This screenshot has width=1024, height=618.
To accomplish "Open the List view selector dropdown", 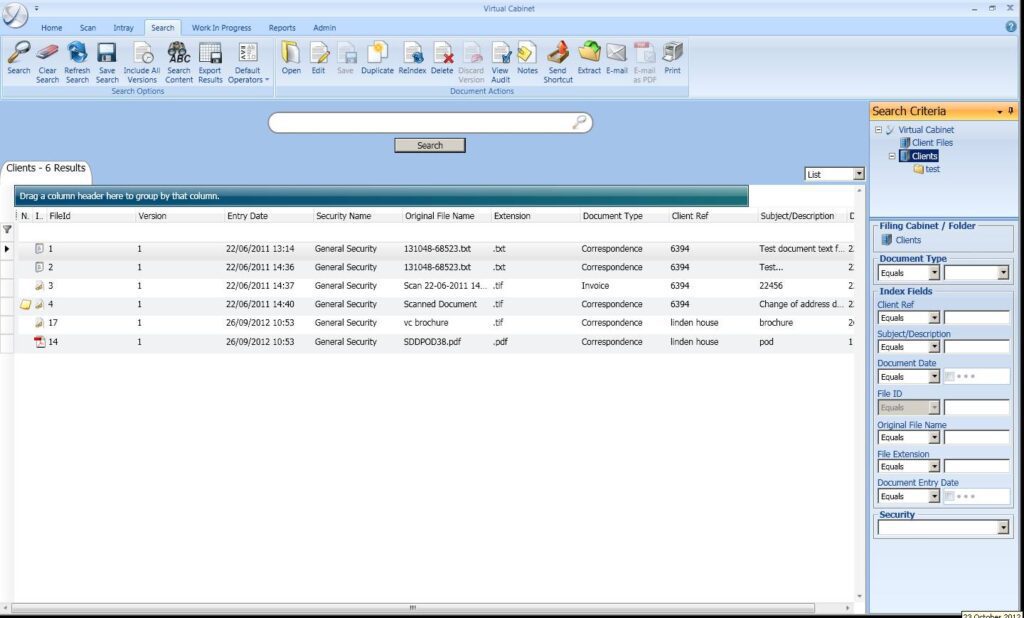I will [858, 174].
